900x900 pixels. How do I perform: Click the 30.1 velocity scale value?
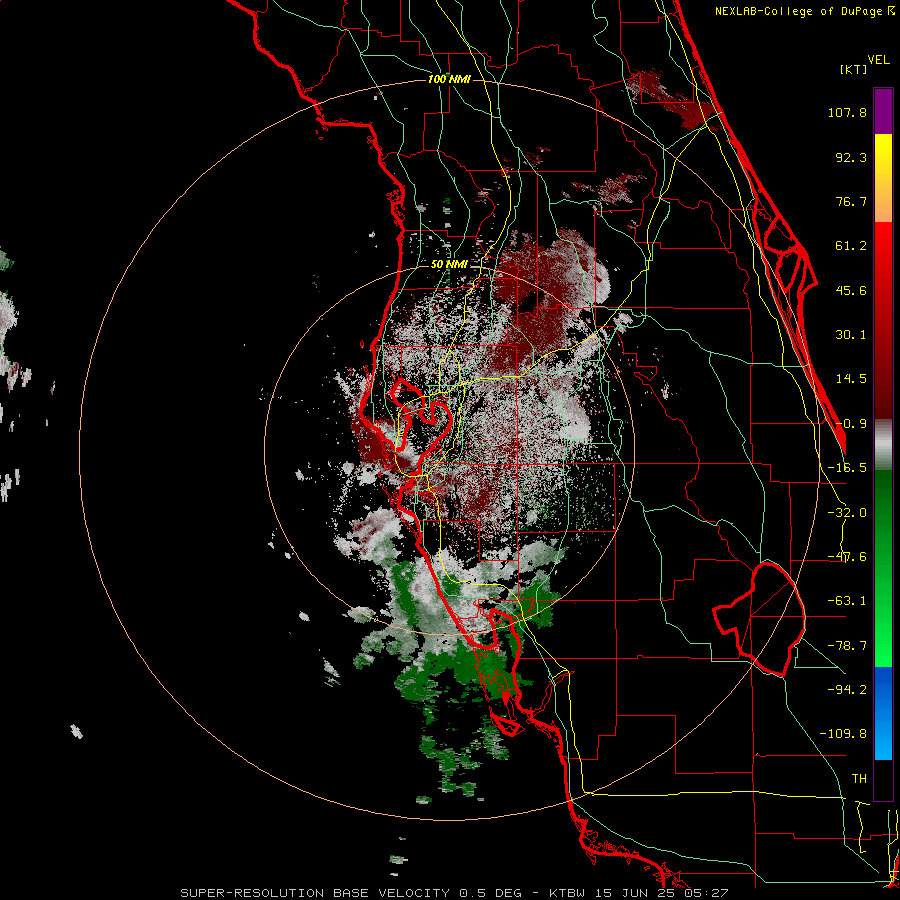click(851, 335)
